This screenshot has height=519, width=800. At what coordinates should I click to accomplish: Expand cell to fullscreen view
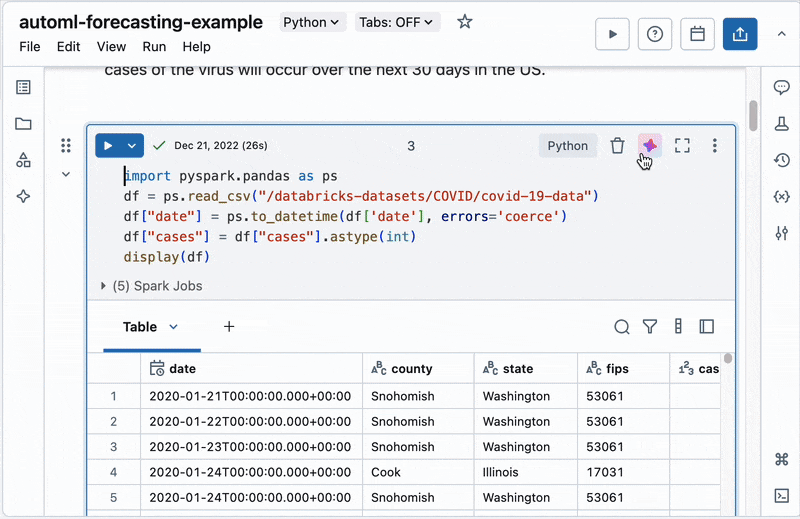(682, 146)
